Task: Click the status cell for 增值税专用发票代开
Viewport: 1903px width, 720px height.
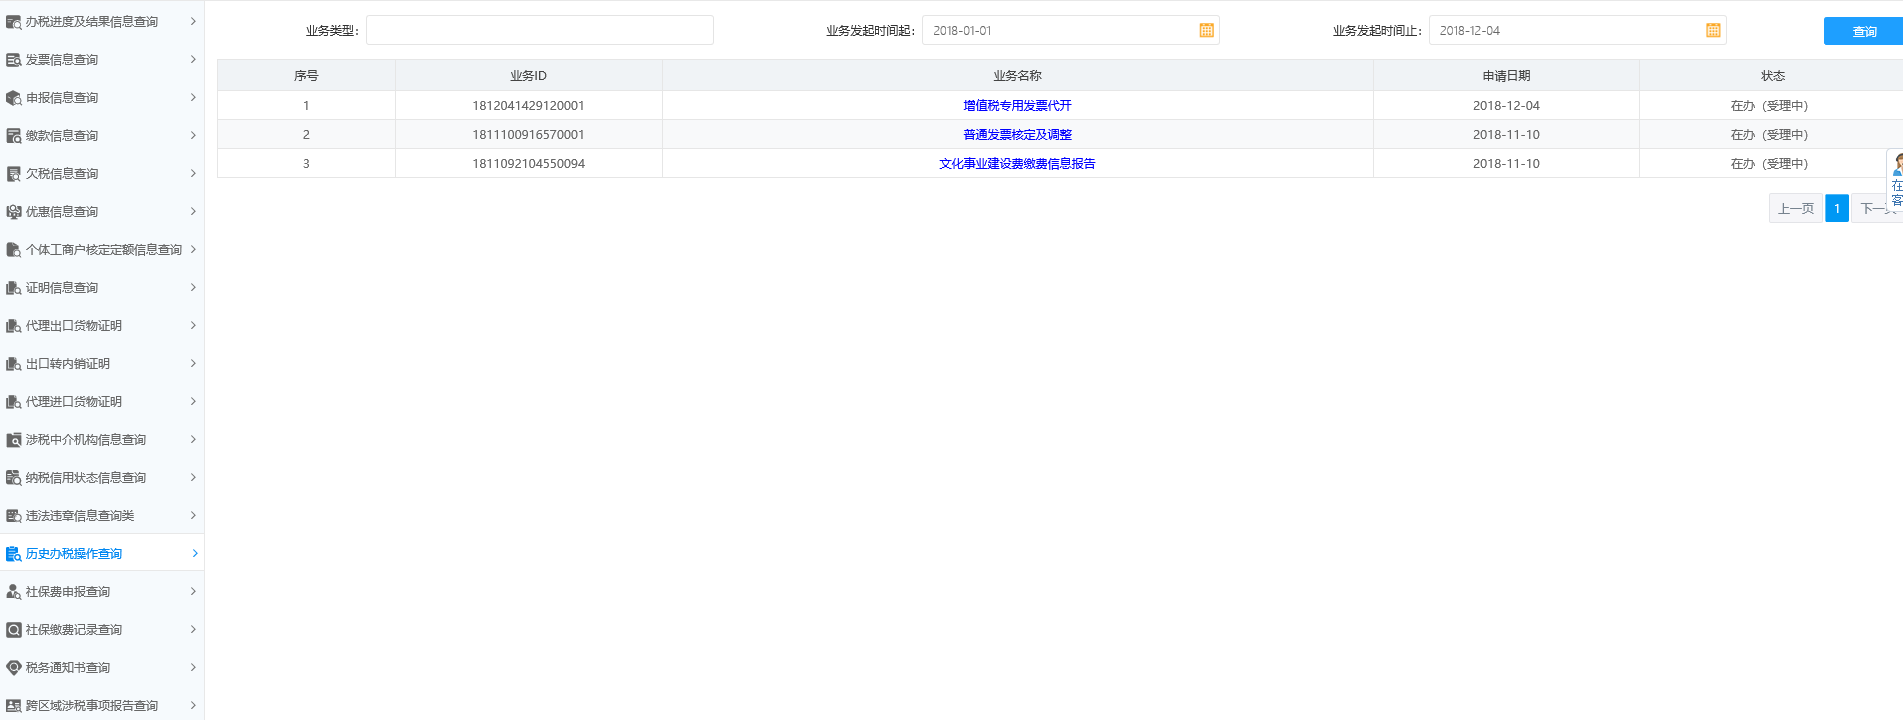Action: pos(1770,106)
